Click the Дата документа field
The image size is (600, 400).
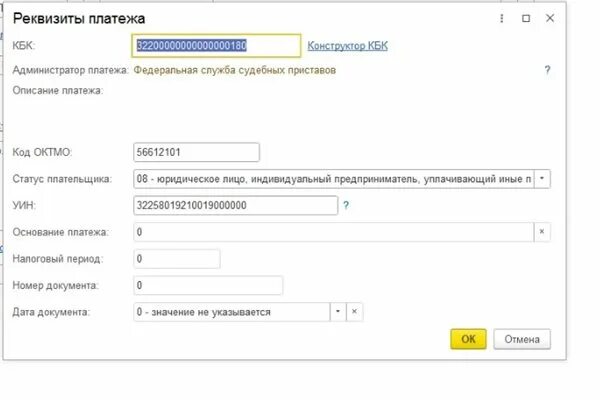232,312
